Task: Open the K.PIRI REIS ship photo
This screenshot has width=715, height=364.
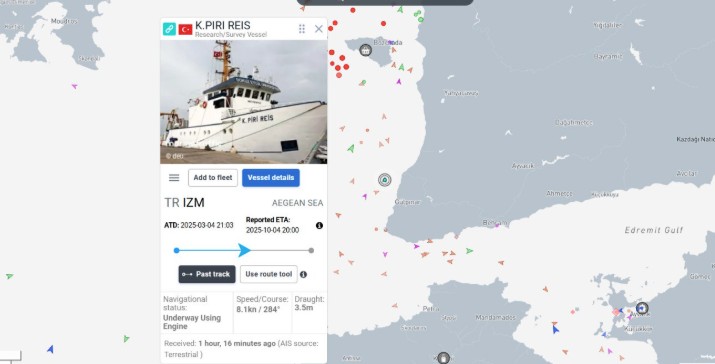Action: click(244, 102)
